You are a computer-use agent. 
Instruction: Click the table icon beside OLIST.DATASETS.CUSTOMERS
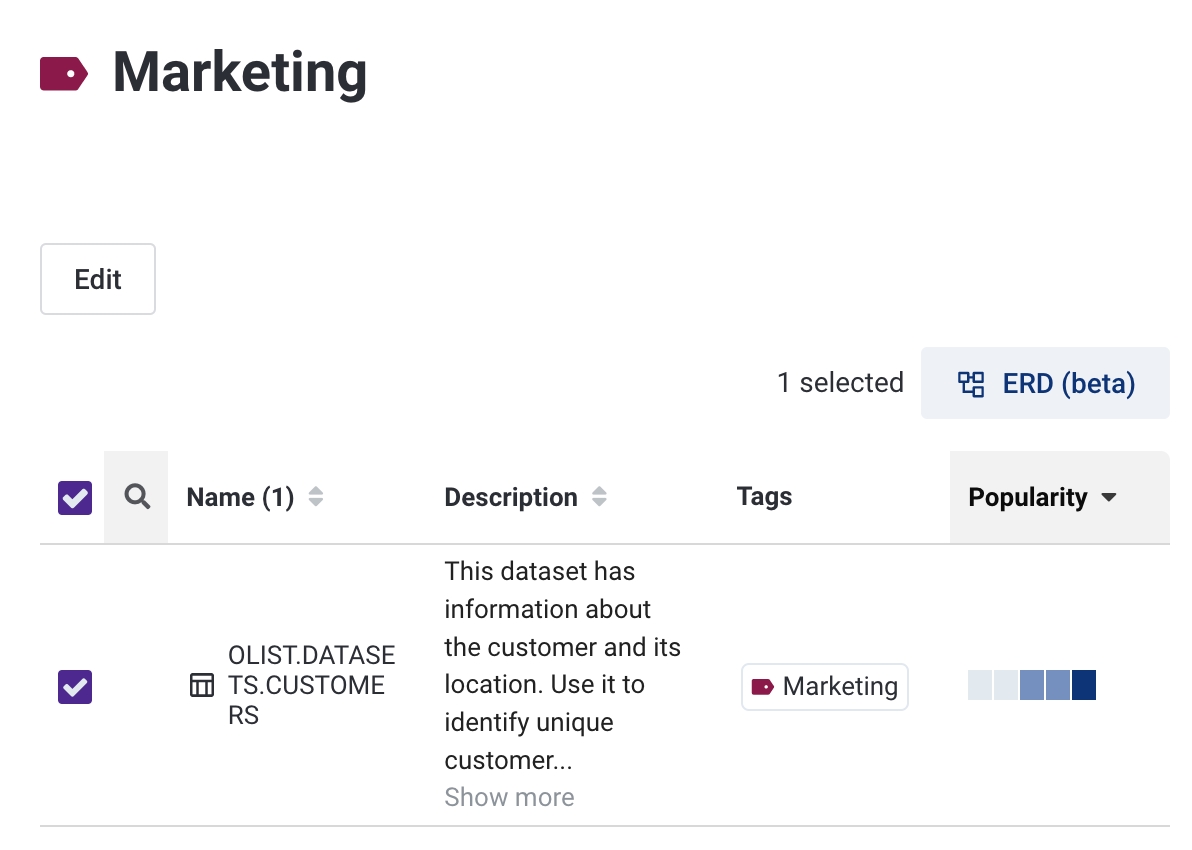click(202, 686)
